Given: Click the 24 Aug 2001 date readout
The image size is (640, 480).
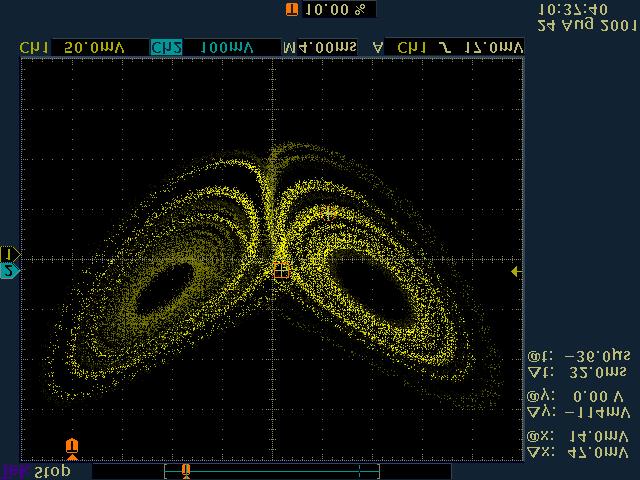Looking at the screenshot, I should point(587,25).
